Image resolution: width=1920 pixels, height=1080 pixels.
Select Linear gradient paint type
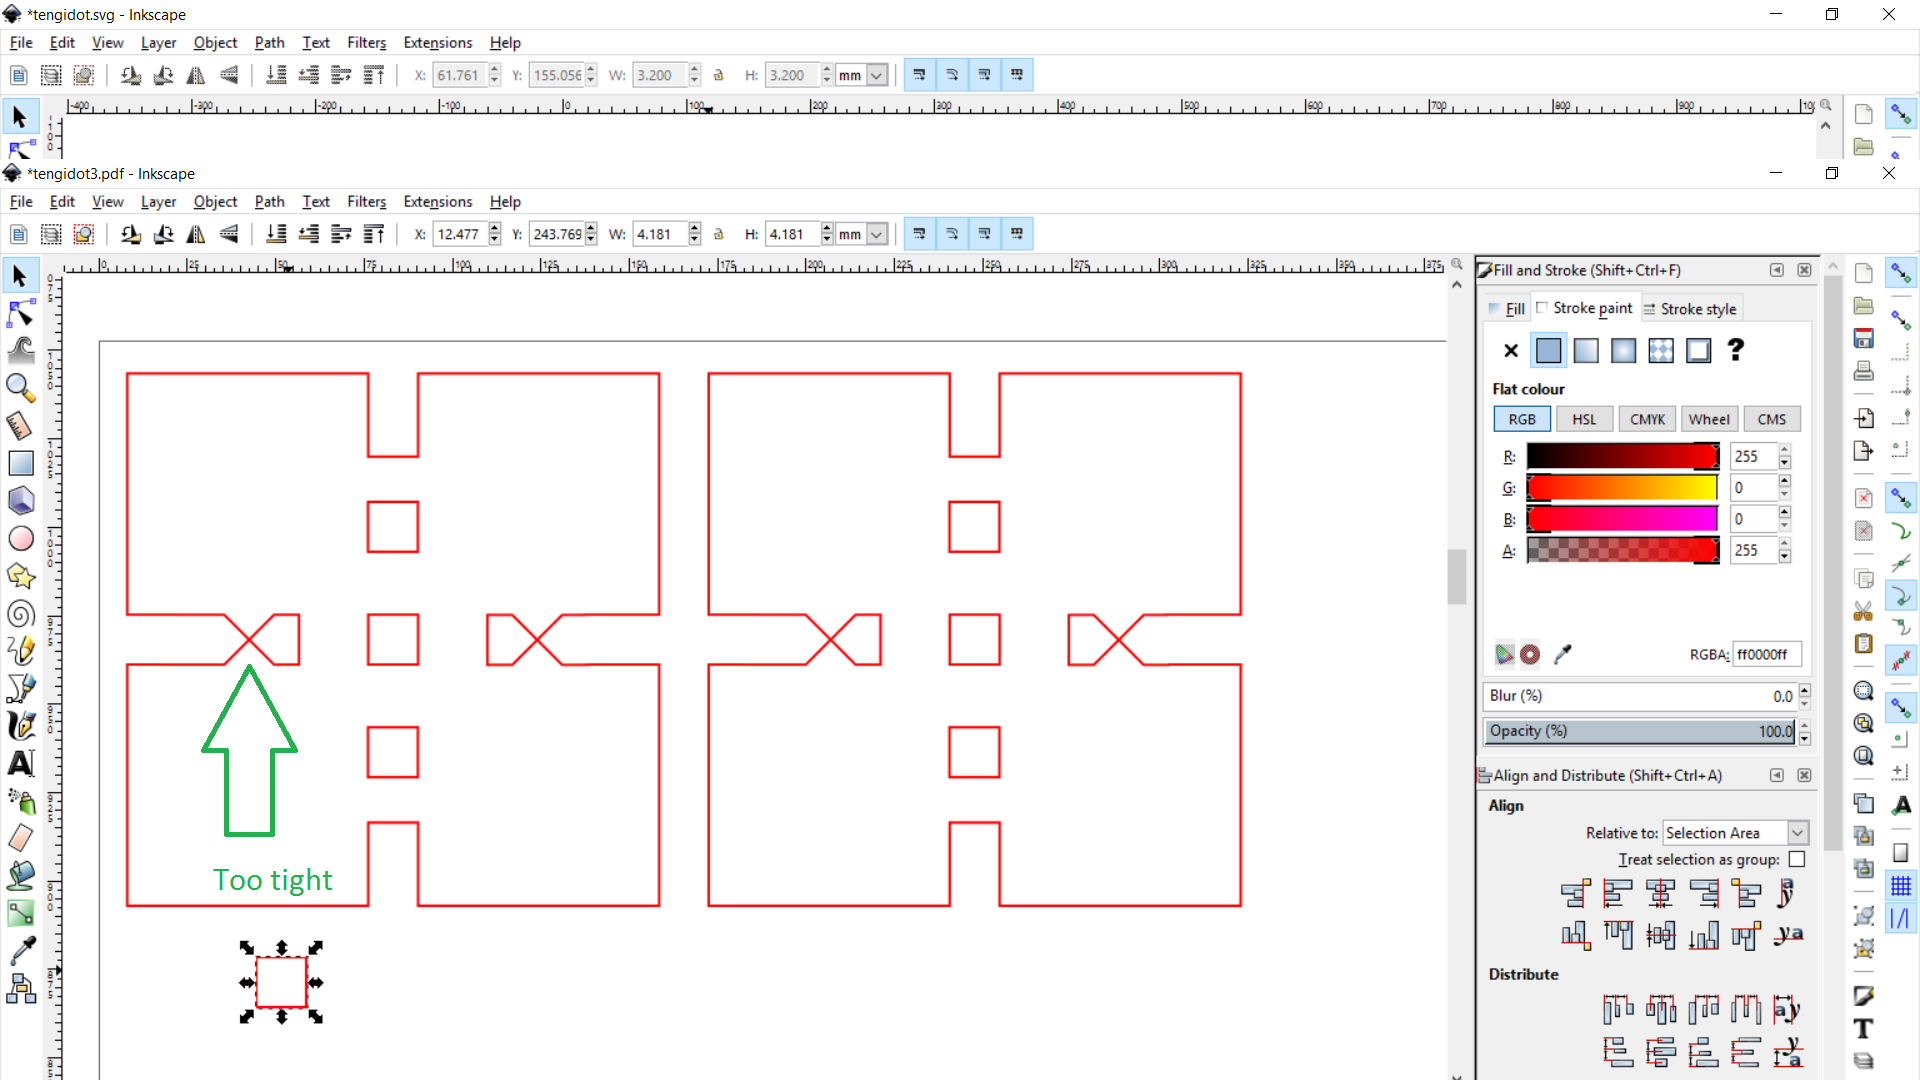point(1586,350)
